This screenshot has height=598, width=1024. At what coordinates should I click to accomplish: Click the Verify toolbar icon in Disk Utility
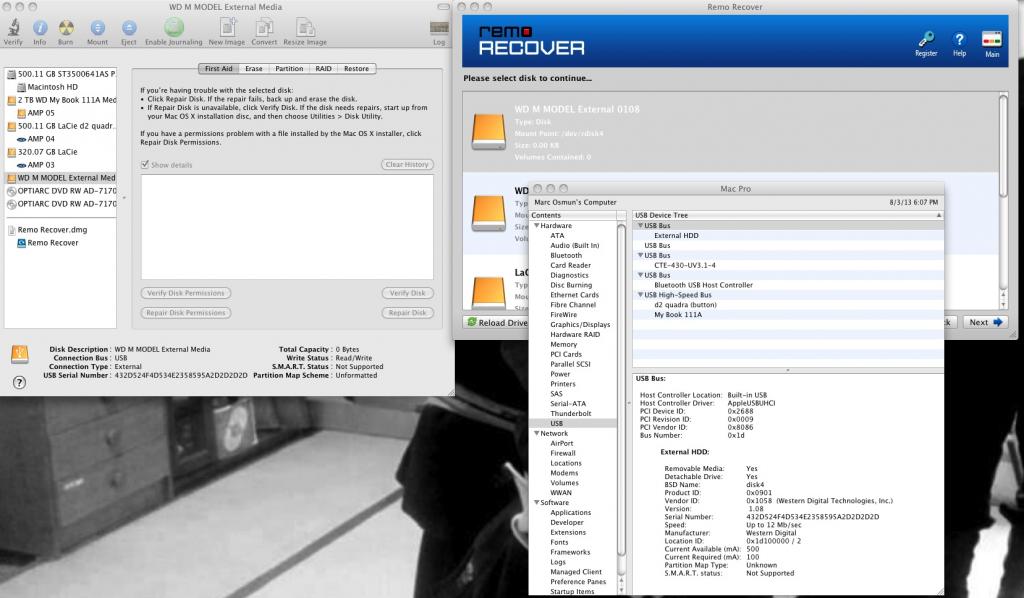(x=13, y=28)
